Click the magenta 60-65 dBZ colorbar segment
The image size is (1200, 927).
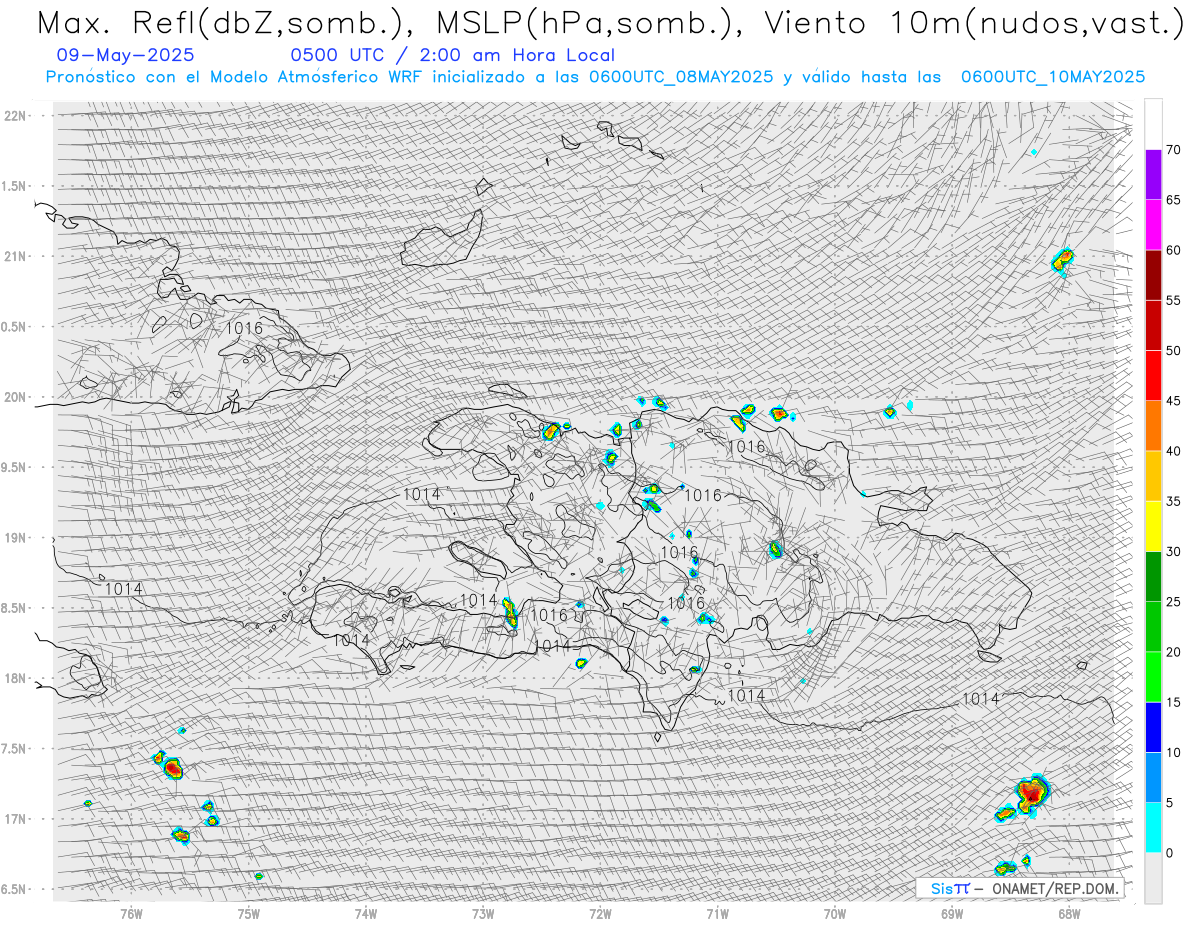[x=1153, y=225]
